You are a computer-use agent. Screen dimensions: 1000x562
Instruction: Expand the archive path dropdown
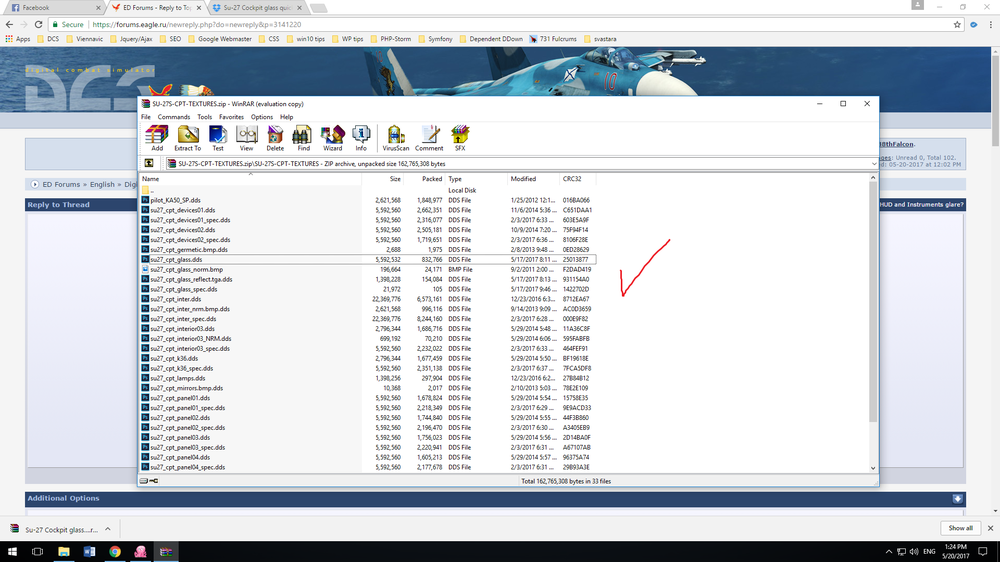pyautogui.click(x=874, y=164)
